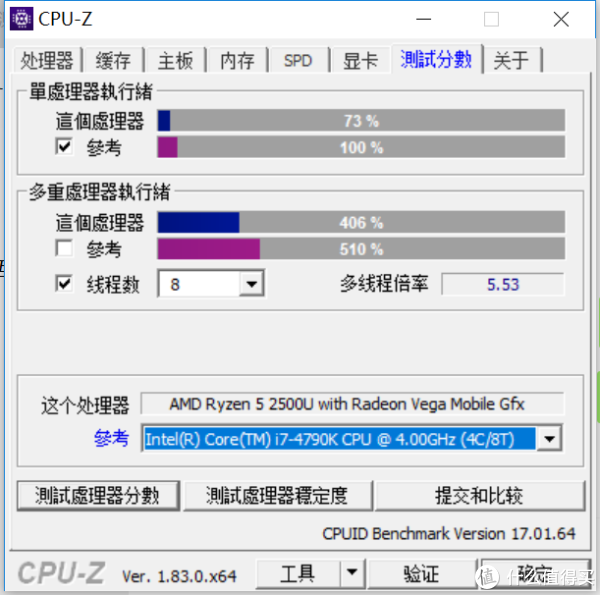The height and width of the screenshot is (595, 600).
Task: Open the thread count dropdown showing 8
Action: pos(251,284)
